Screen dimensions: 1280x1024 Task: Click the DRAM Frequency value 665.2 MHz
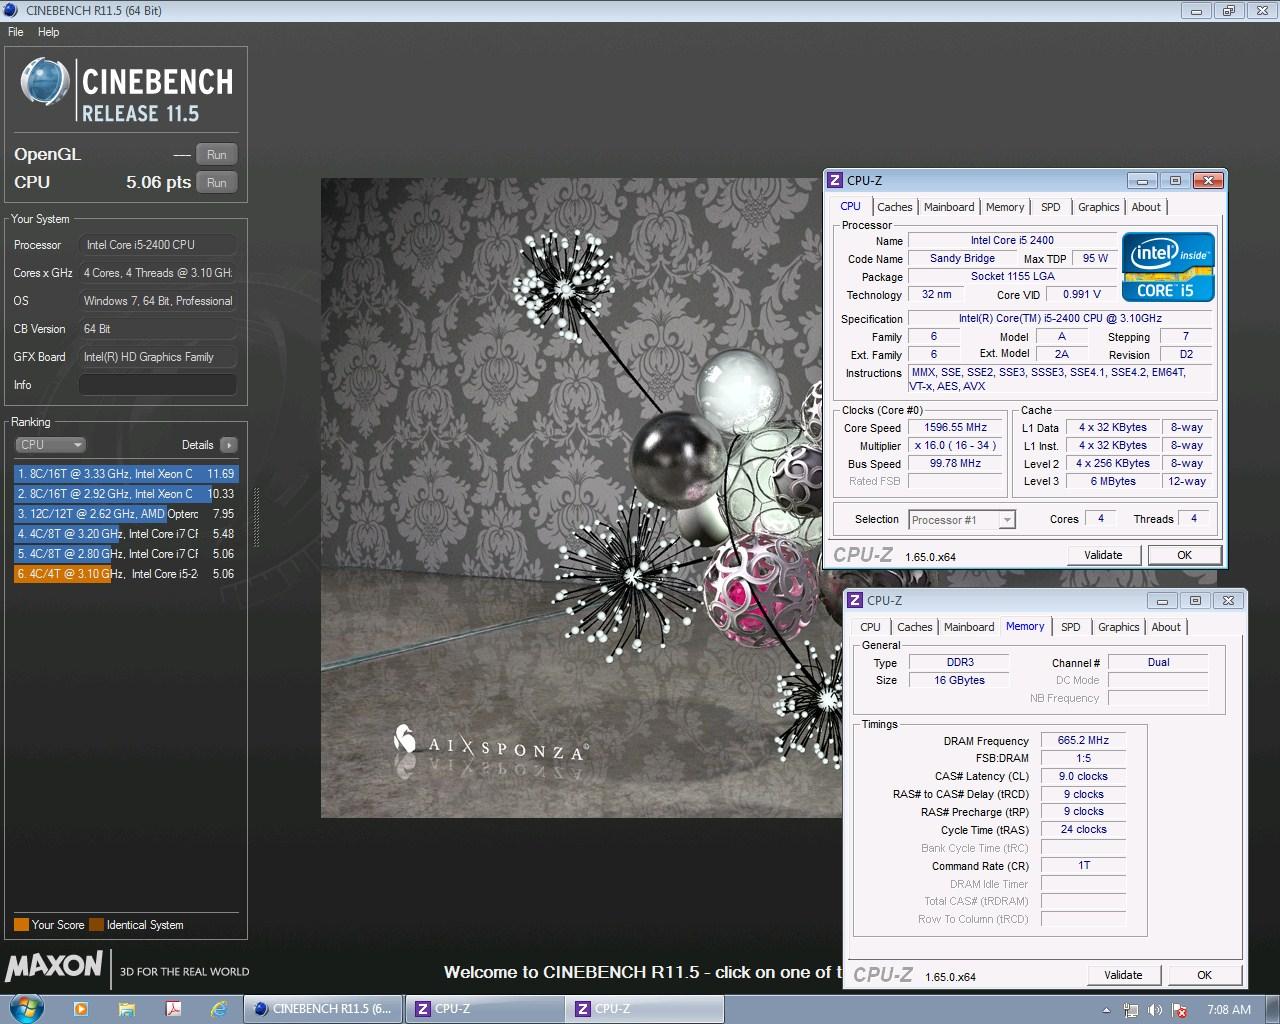(1083, 741)
